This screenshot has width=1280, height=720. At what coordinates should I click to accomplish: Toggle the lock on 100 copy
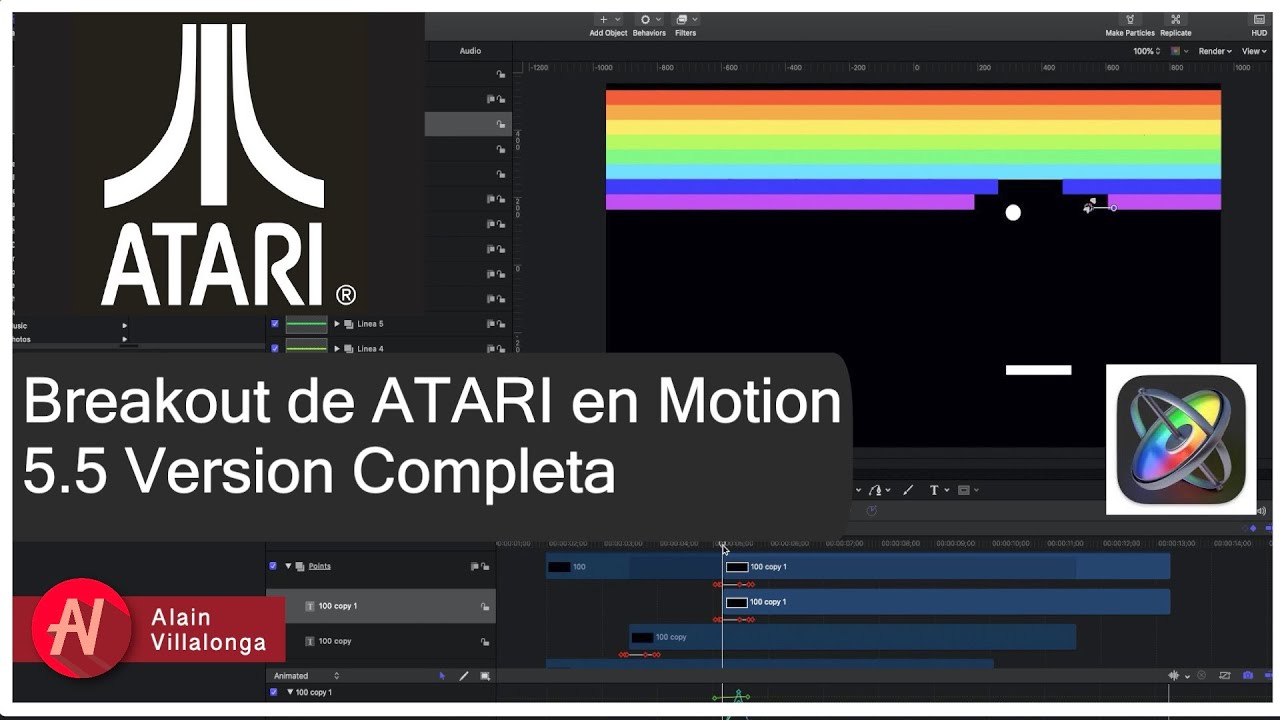[485, 641]
